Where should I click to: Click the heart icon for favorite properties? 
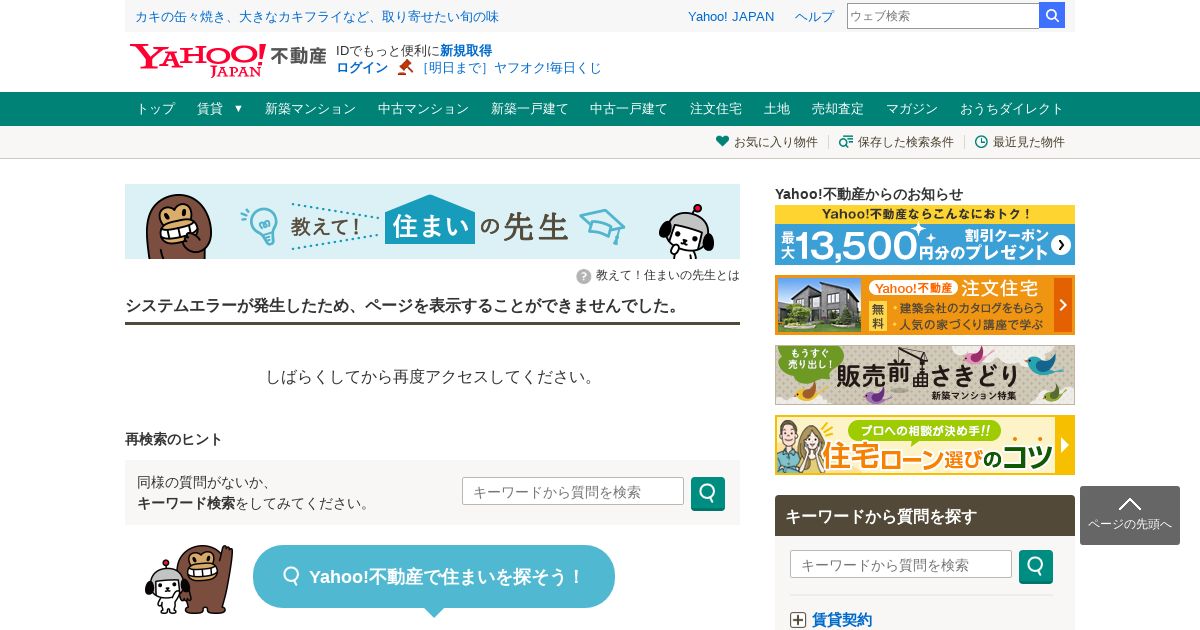tap(722, 141)
